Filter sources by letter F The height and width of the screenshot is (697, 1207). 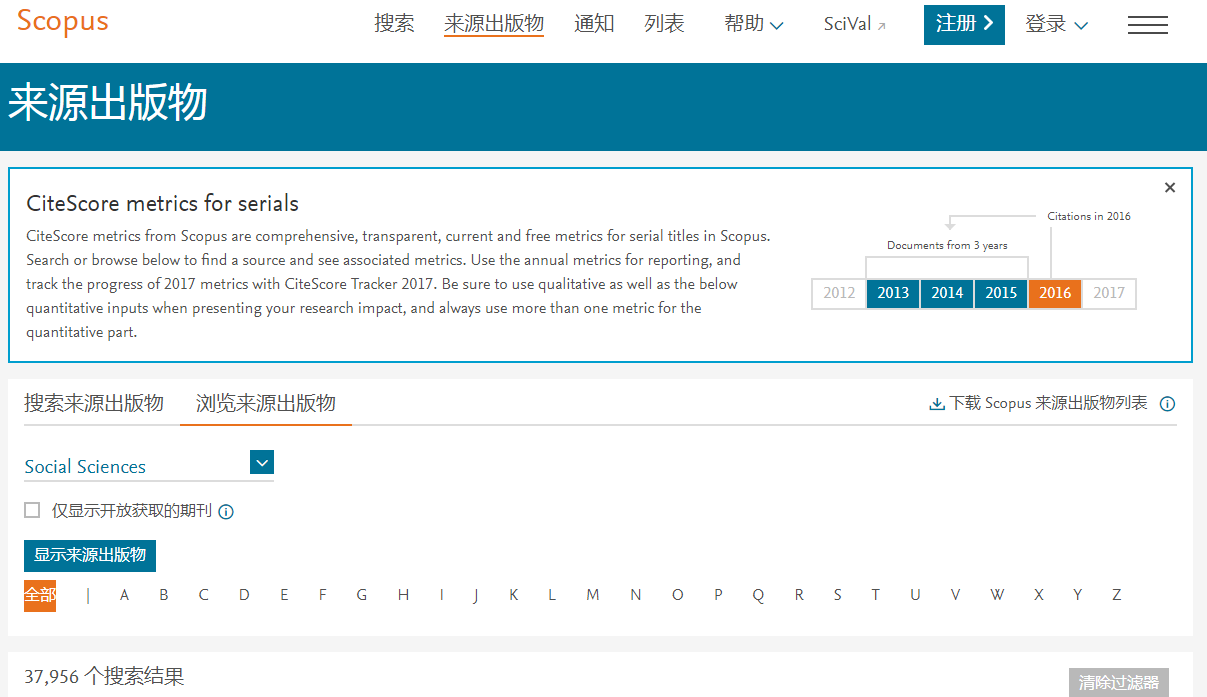click(x=322, y=595)
